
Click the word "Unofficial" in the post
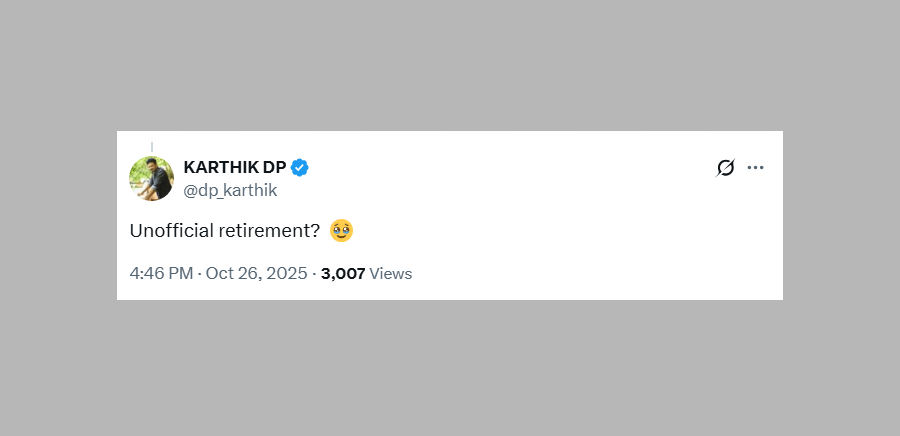pyautogui.click(x=168, y=231)
